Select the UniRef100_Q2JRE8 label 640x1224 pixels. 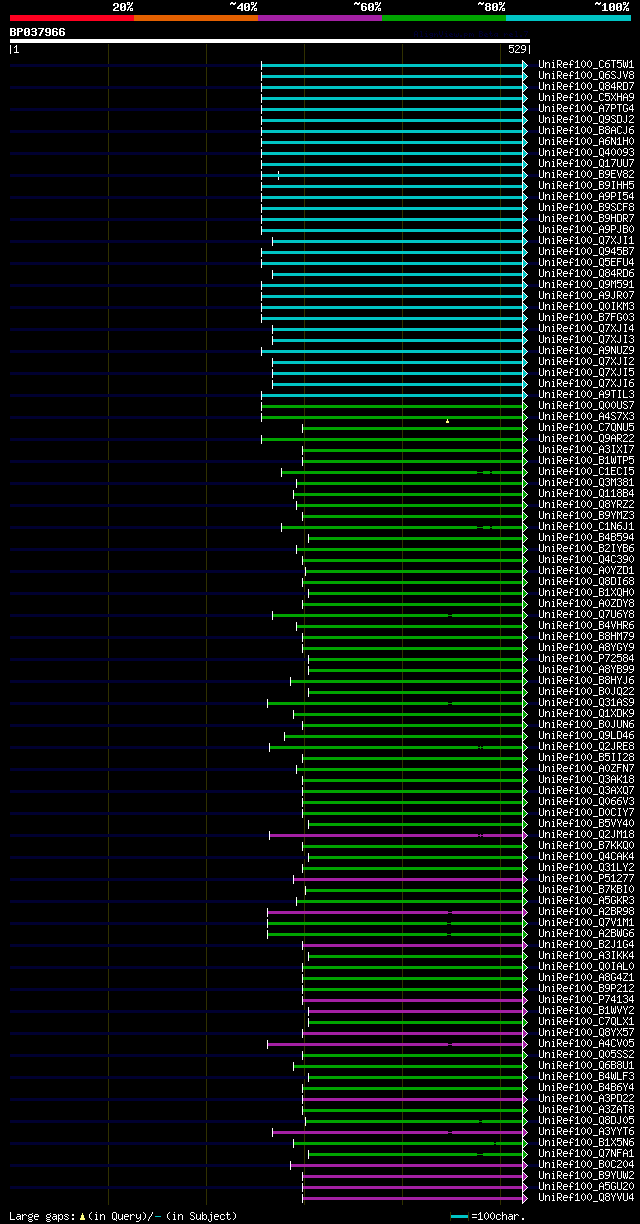(586, 746)
